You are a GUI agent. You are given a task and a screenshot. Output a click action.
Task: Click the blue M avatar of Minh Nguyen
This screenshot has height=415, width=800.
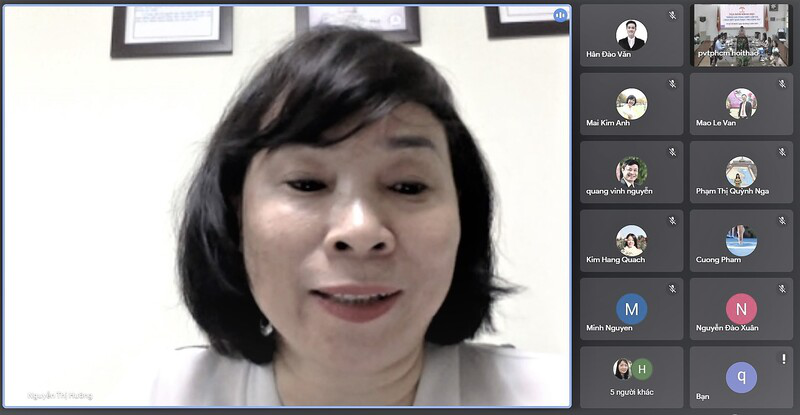[631, 308]
